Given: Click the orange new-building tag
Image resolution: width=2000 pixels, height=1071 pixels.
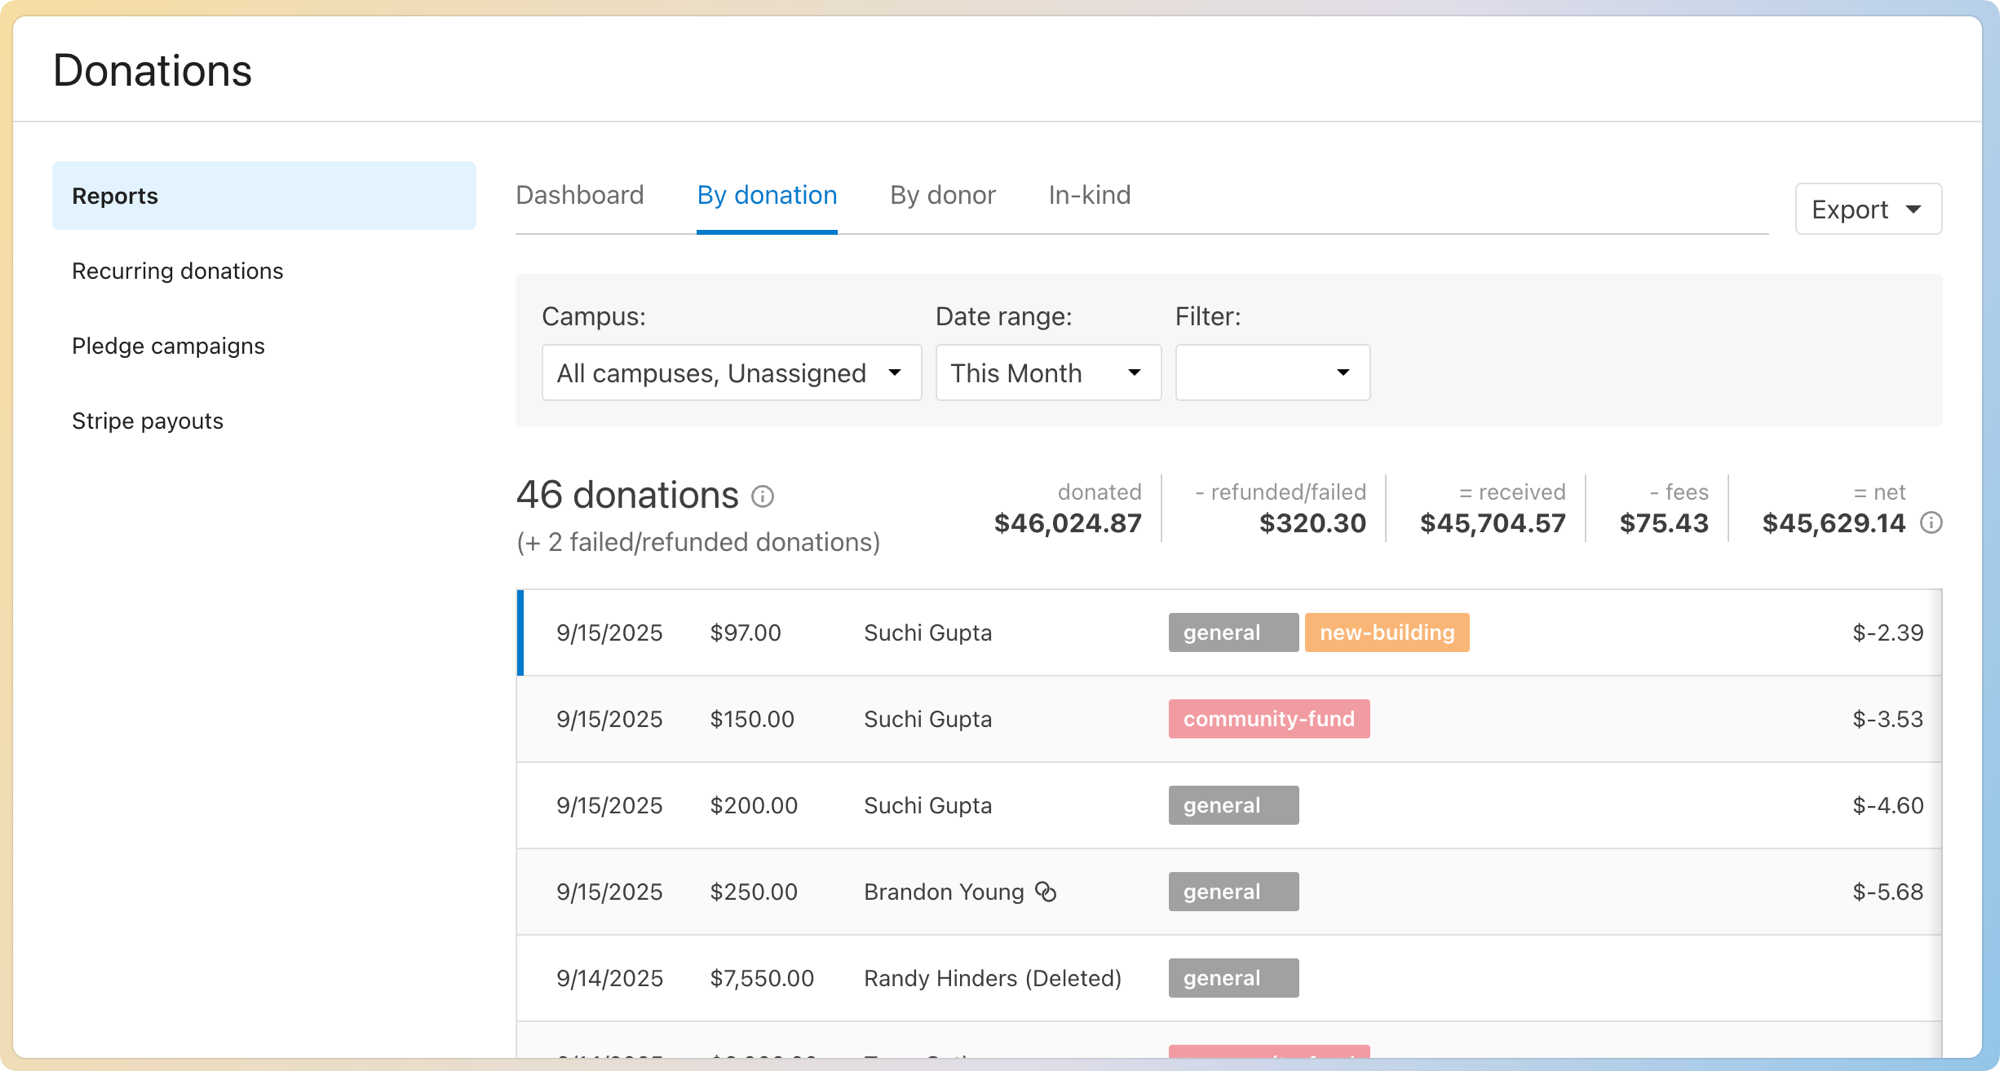Looking at the screenshot, I should tap(1386, 633).
